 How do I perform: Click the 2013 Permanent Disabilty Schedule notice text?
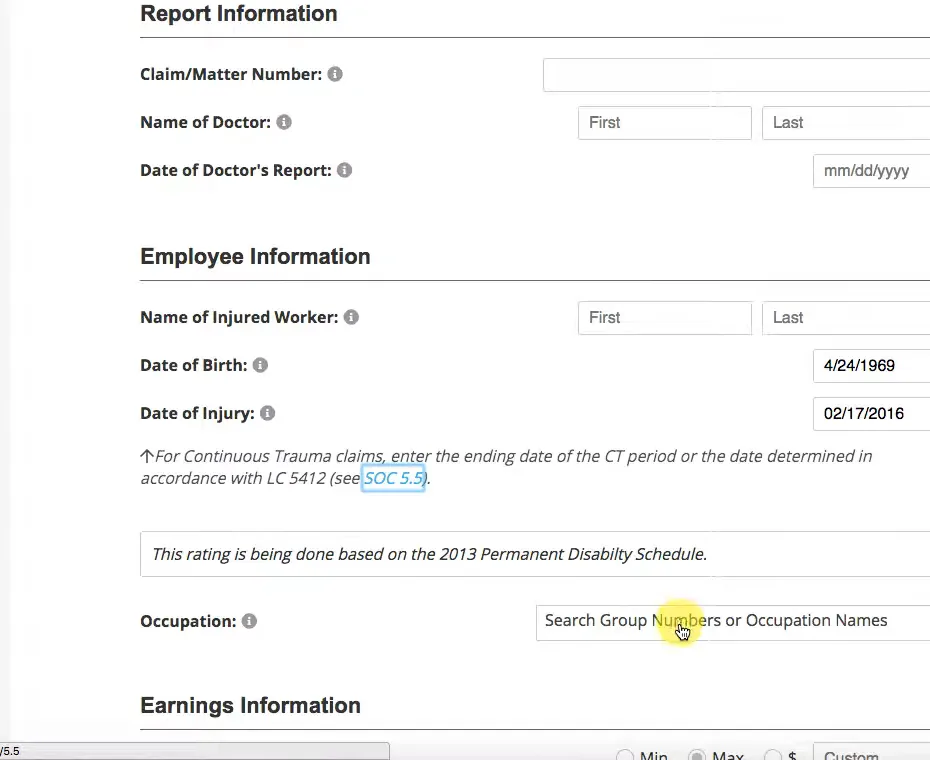point(429,554)
